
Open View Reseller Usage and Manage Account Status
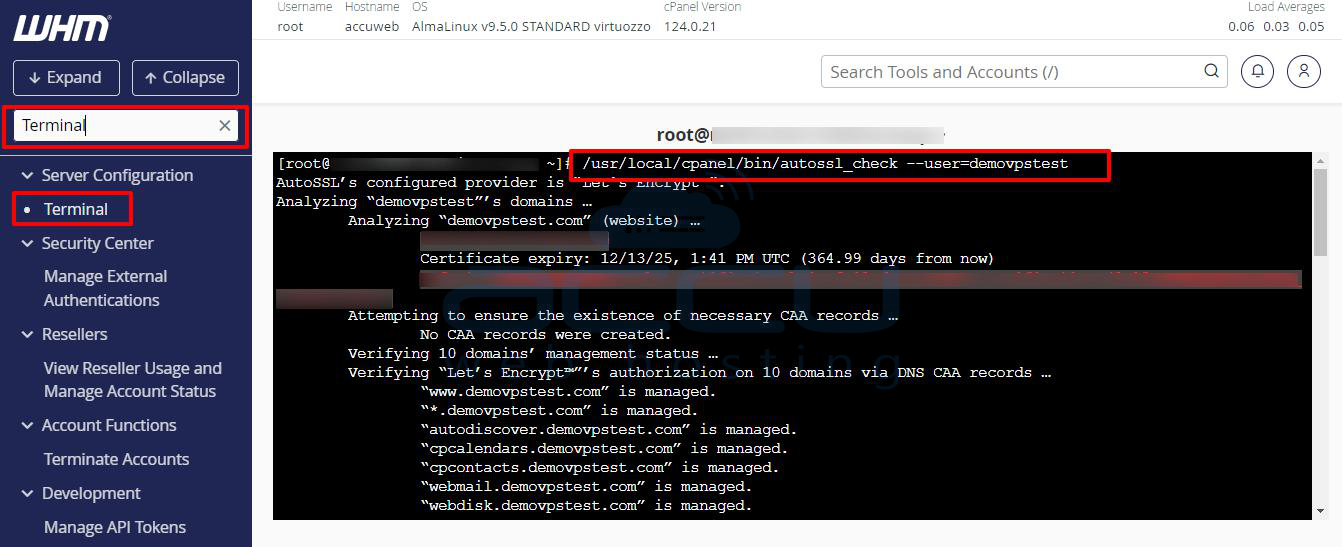(133, 380)
